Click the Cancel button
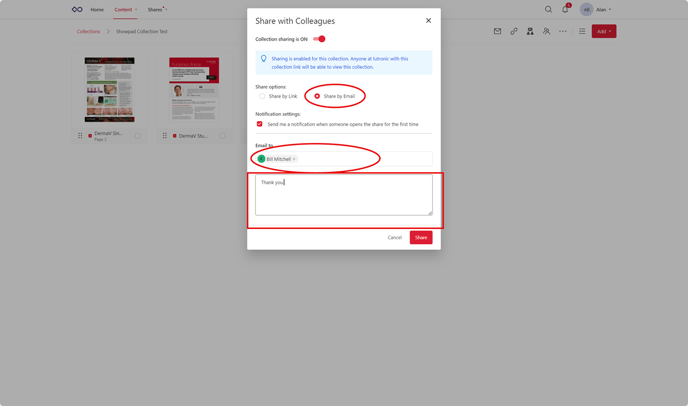 pos(394,237)
